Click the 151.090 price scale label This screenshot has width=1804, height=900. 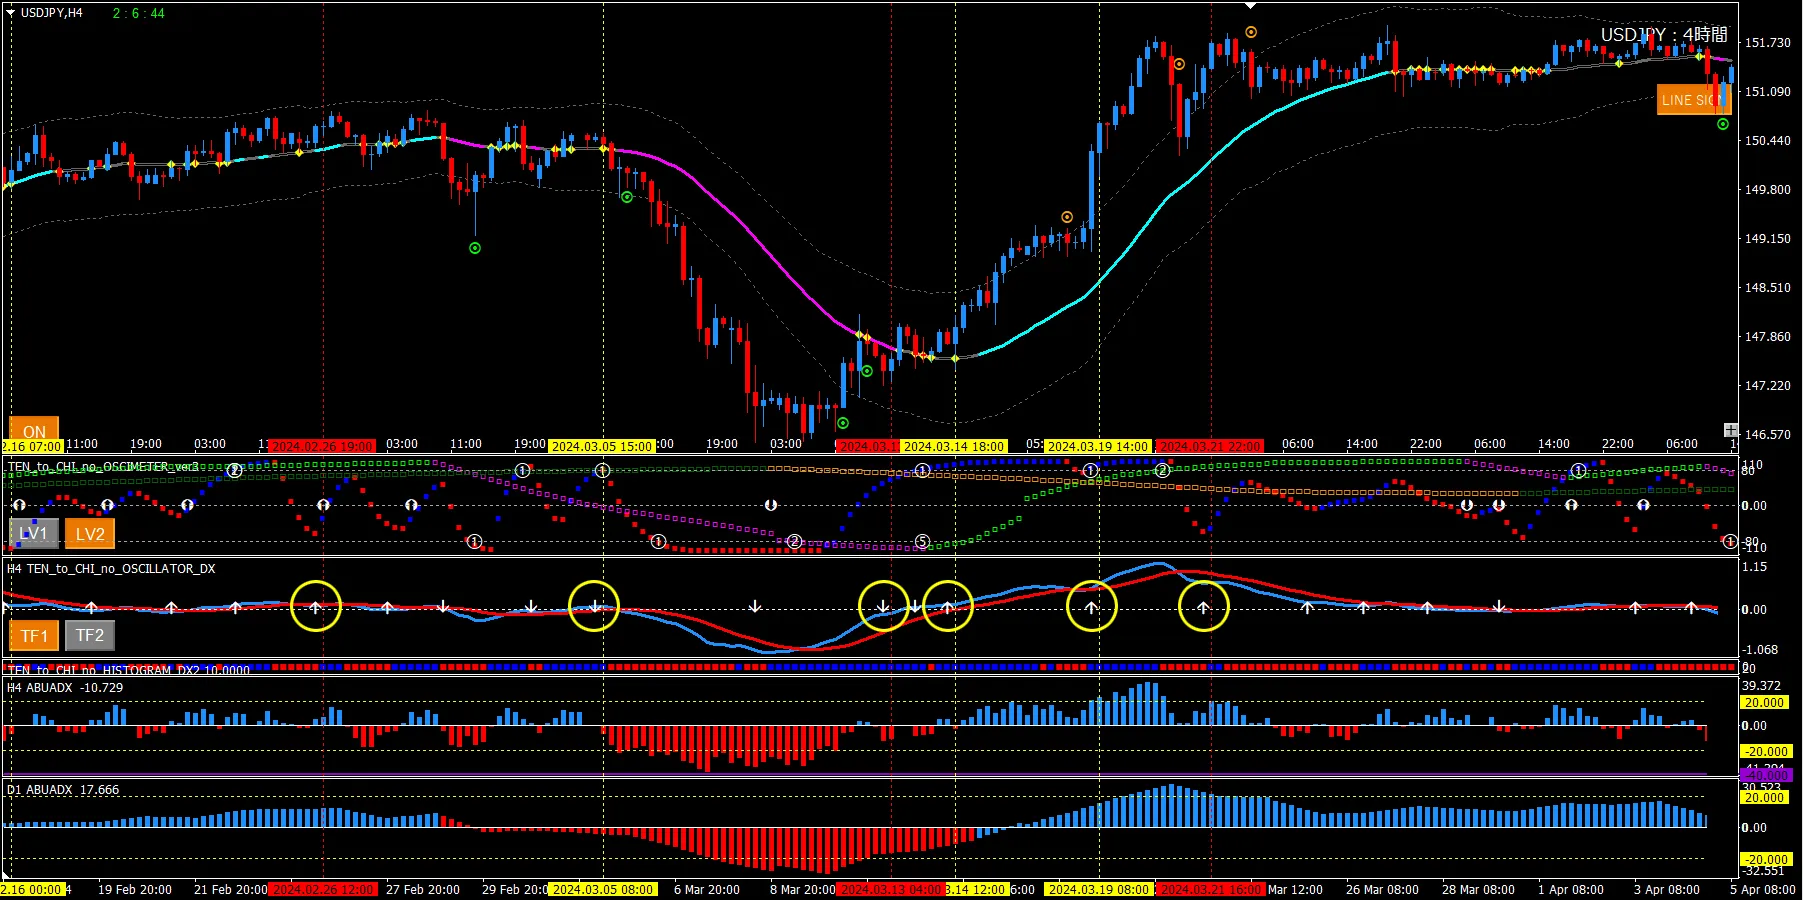(x=1768, y=92)
